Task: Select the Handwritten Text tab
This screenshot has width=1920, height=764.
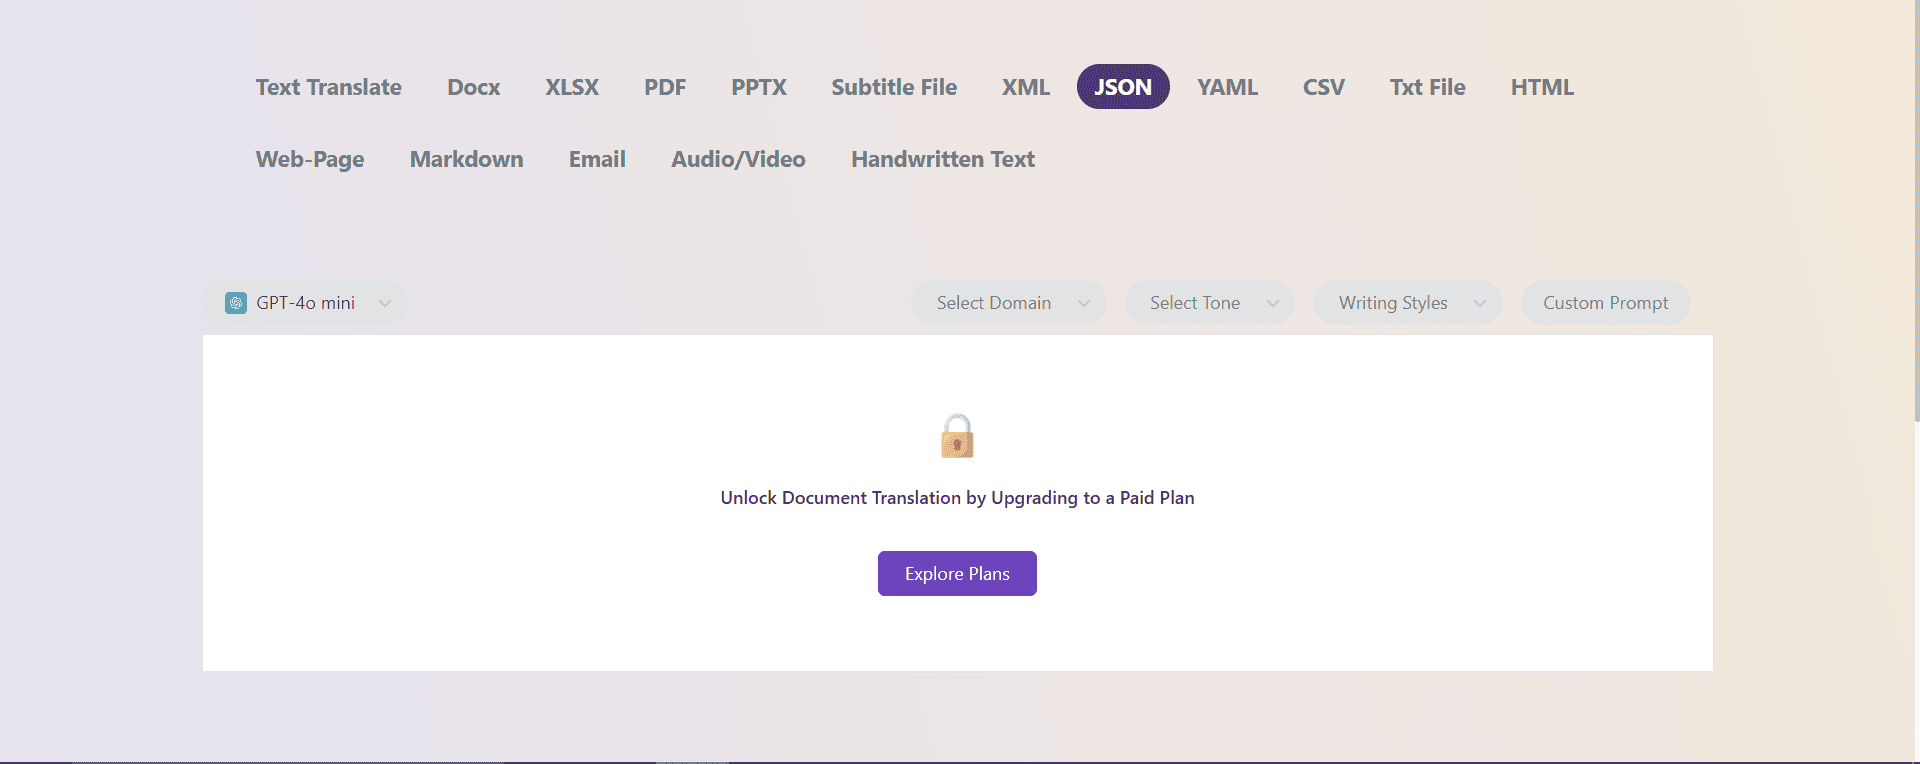Action: 942,159
